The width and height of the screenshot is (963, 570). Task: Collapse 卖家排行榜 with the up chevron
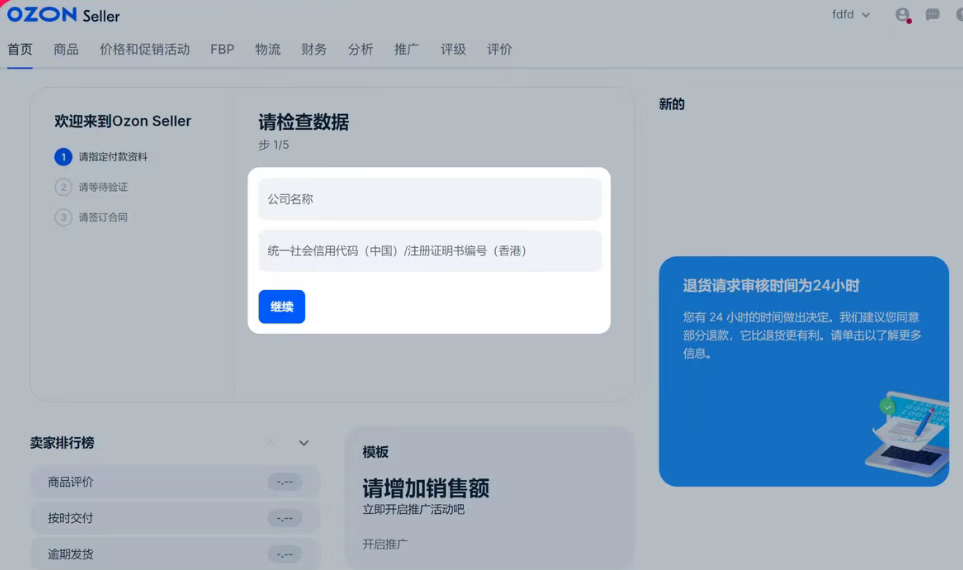coord(270,443)
